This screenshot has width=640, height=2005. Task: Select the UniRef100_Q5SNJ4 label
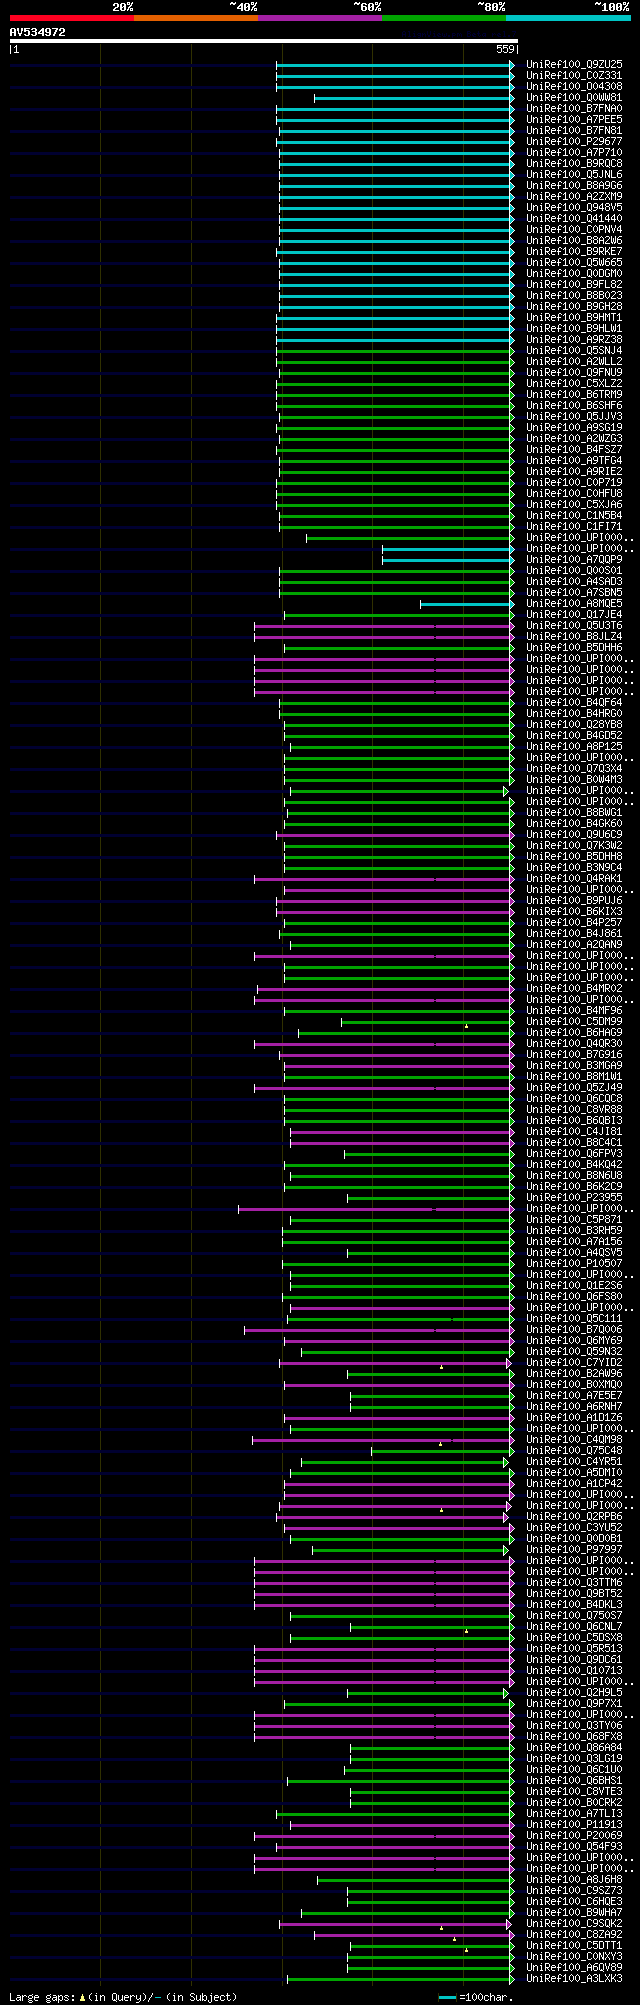574,350
